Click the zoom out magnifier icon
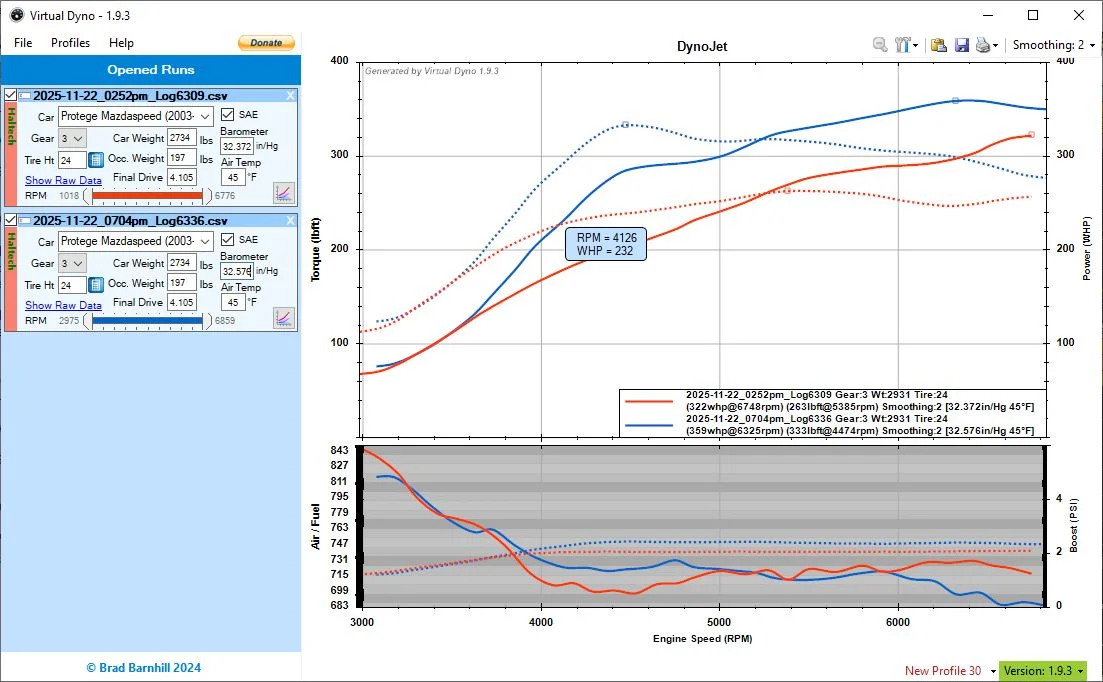 [880, 45]
